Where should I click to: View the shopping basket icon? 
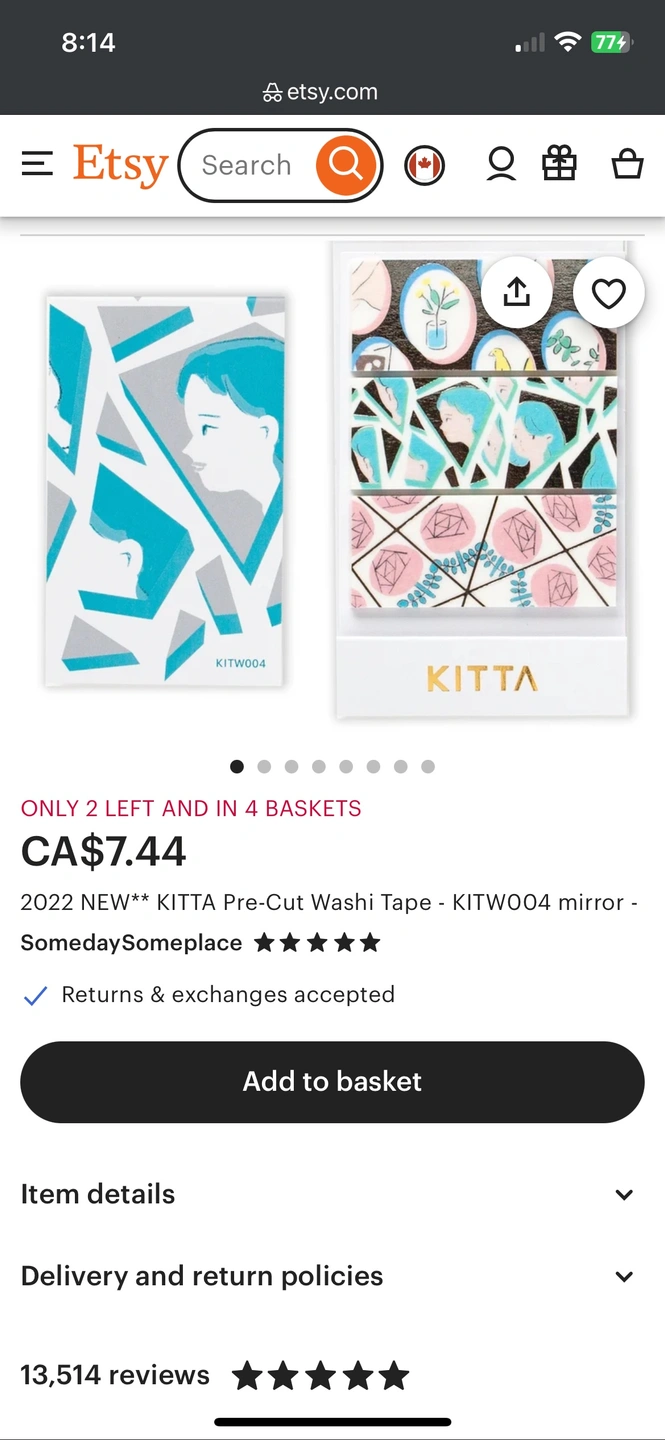(x=627, y=164)
